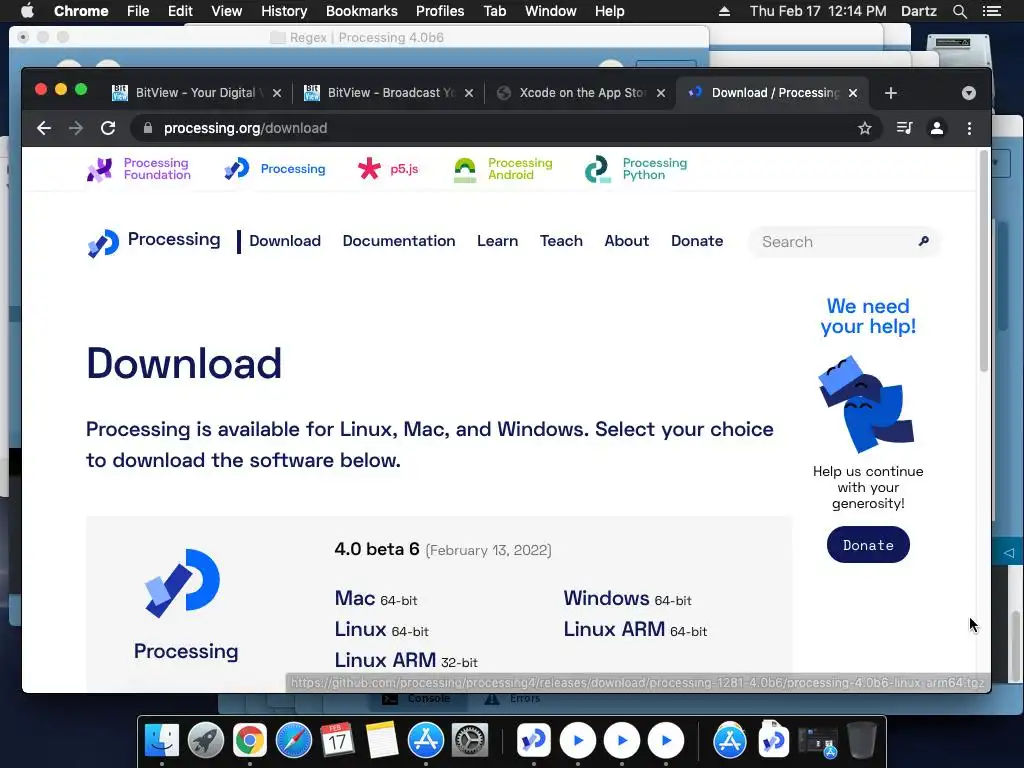This screenshot has width=1024, height=768.
Task: Click the padlock site info icon
Action: point(148,128)
